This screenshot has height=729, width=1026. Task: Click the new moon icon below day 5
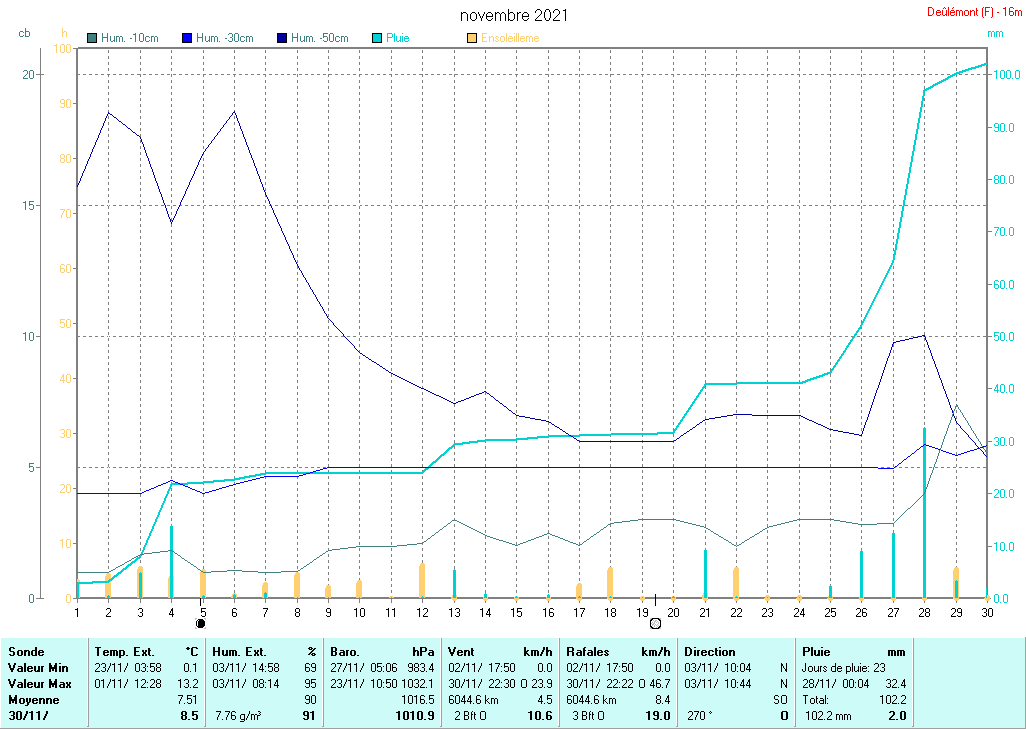click(200, 623)
